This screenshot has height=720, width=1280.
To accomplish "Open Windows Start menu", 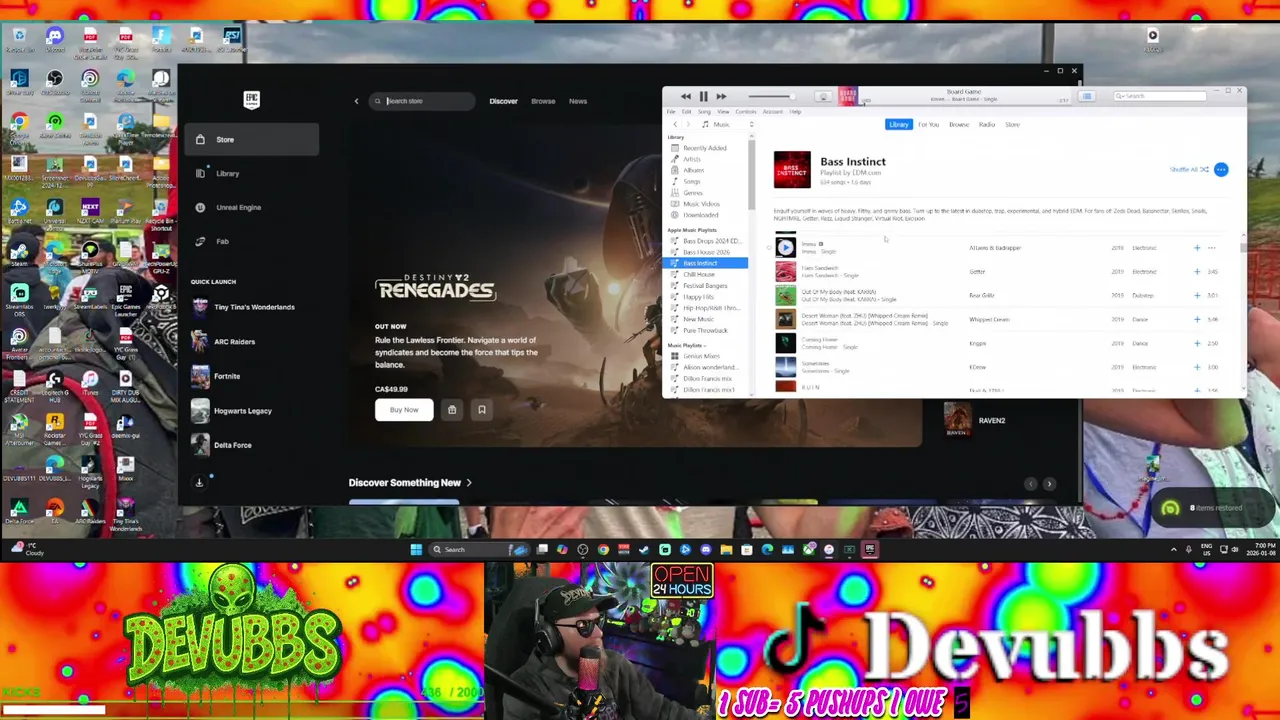I will (416, 549).
